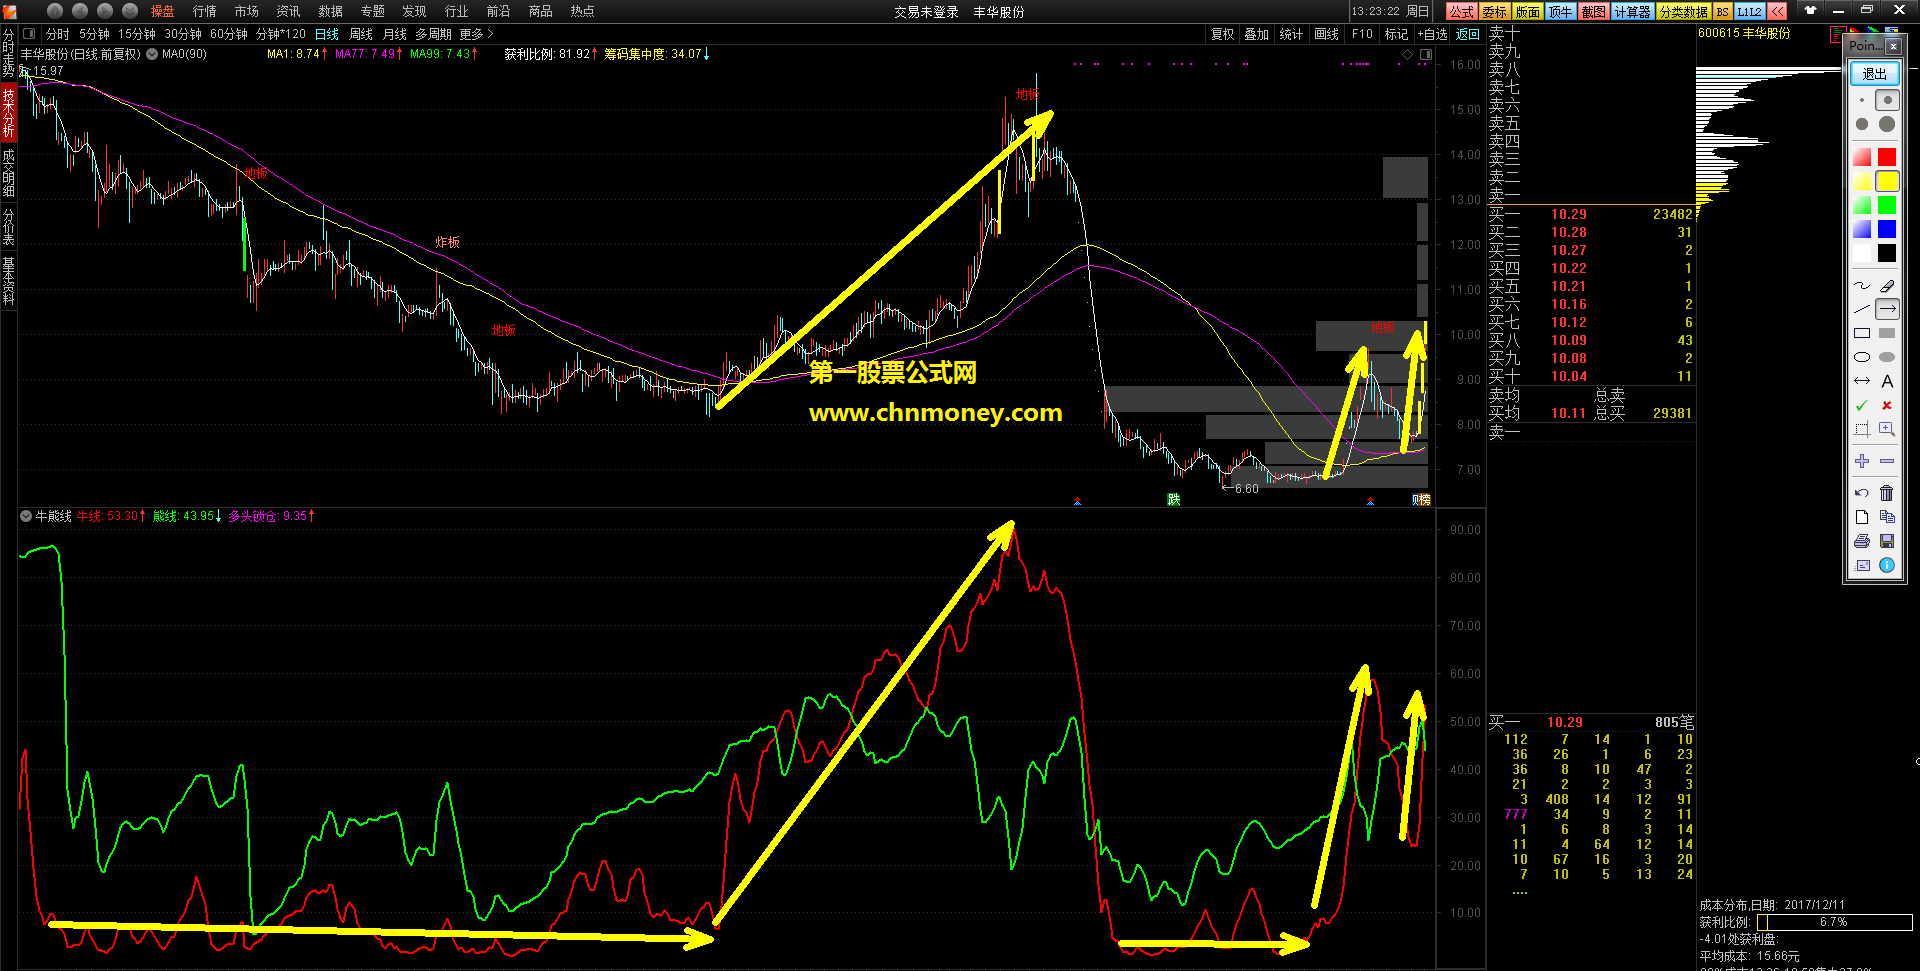The image size is (1920, 971).
Task: Switch to 周线 weekly chart
Action: click(x=360, y=34)
